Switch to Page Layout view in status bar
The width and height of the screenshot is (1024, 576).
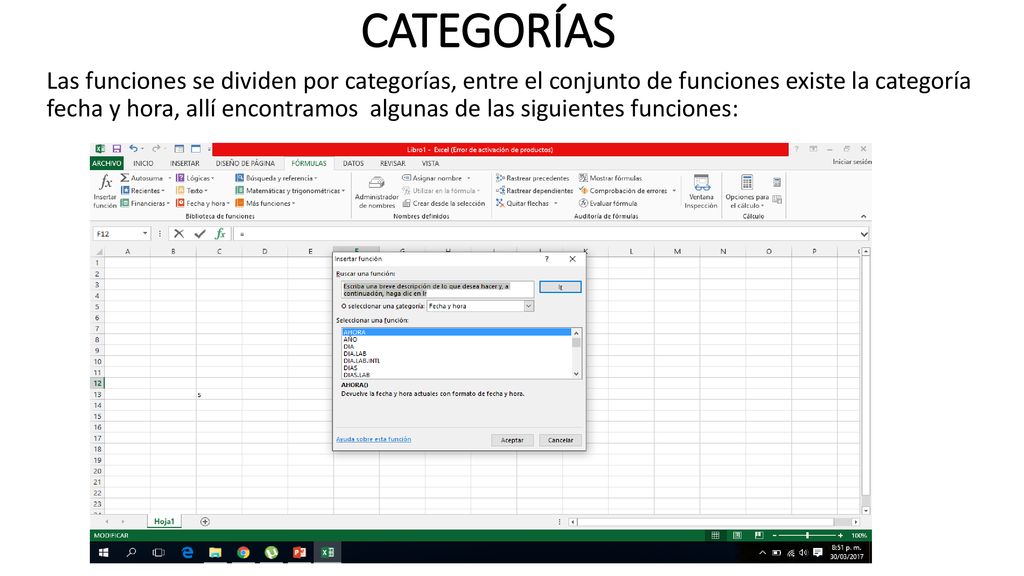tap(737, 536)
